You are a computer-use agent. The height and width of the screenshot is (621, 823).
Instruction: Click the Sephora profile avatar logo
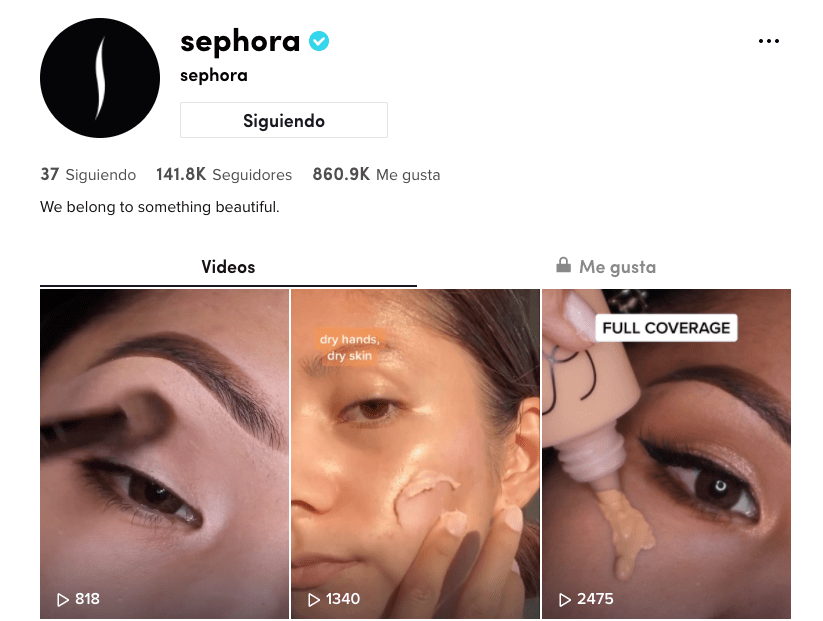(x=100, y=78)
